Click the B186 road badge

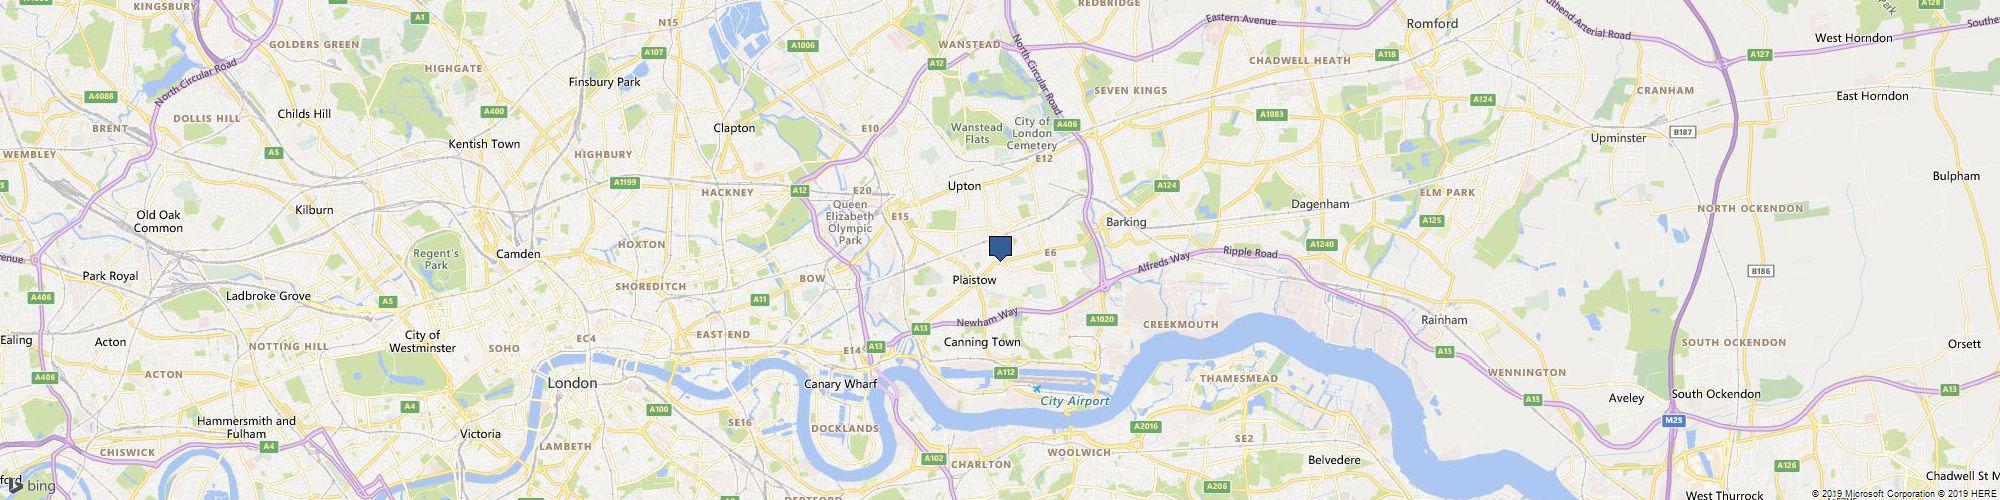1761,271
